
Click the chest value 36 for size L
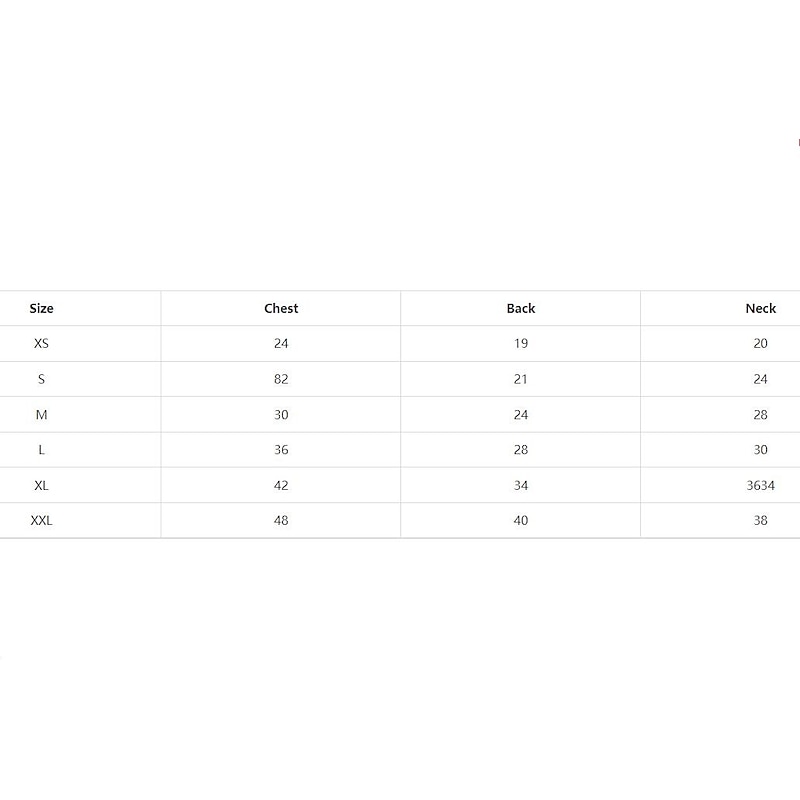(281, 450)
